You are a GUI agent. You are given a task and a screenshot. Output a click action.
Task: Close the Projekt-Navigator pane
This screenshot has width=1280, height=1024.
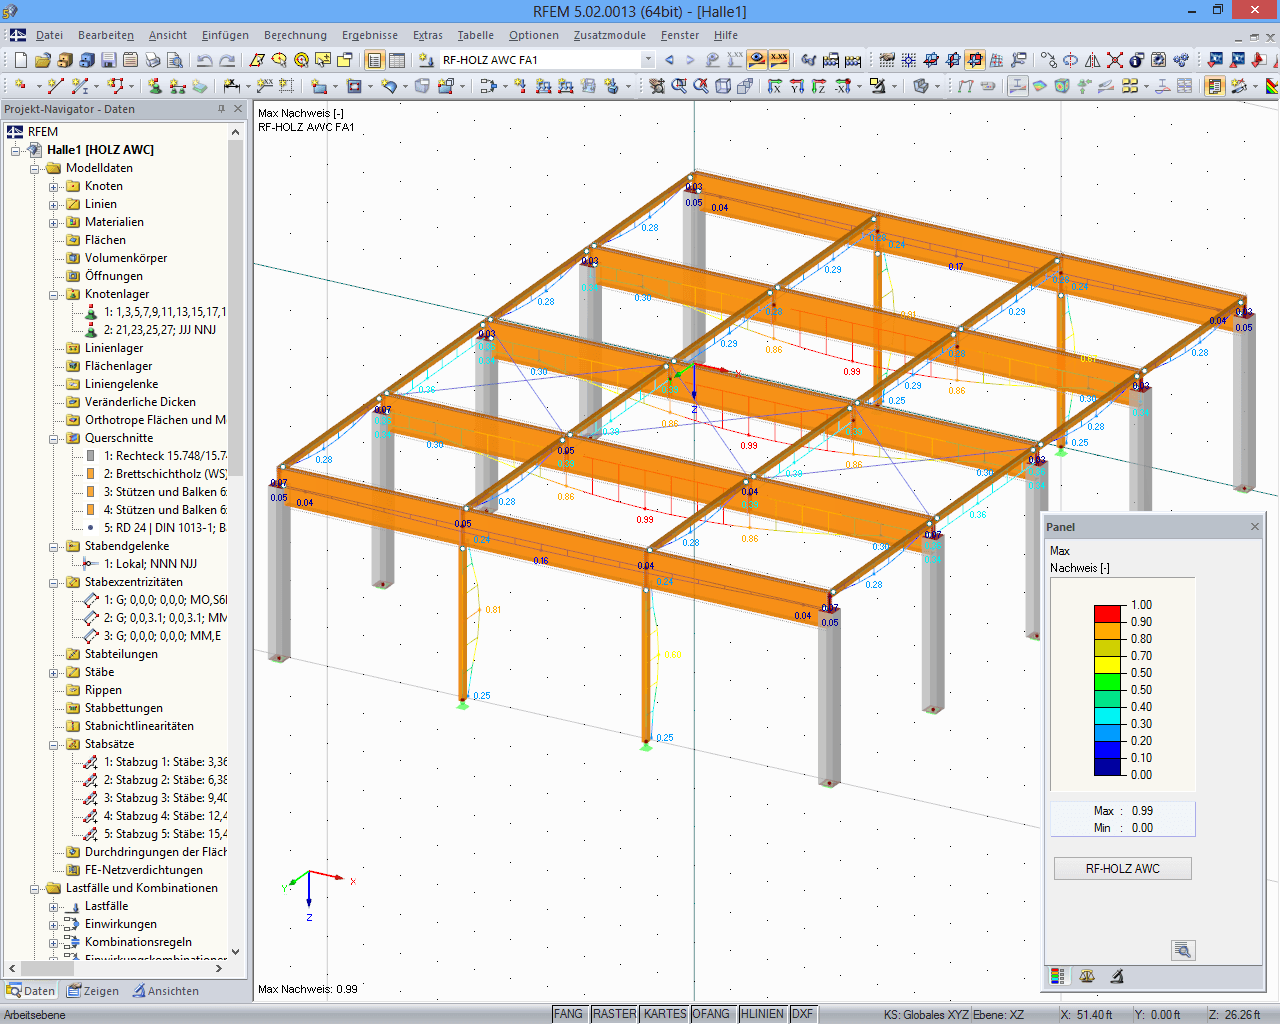(238, 109)
